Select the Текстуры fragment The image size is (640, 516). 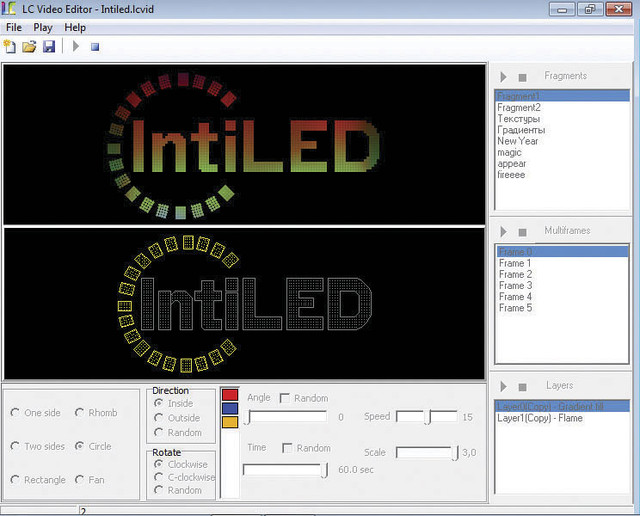pyautogui.click(x=562, y=119)
